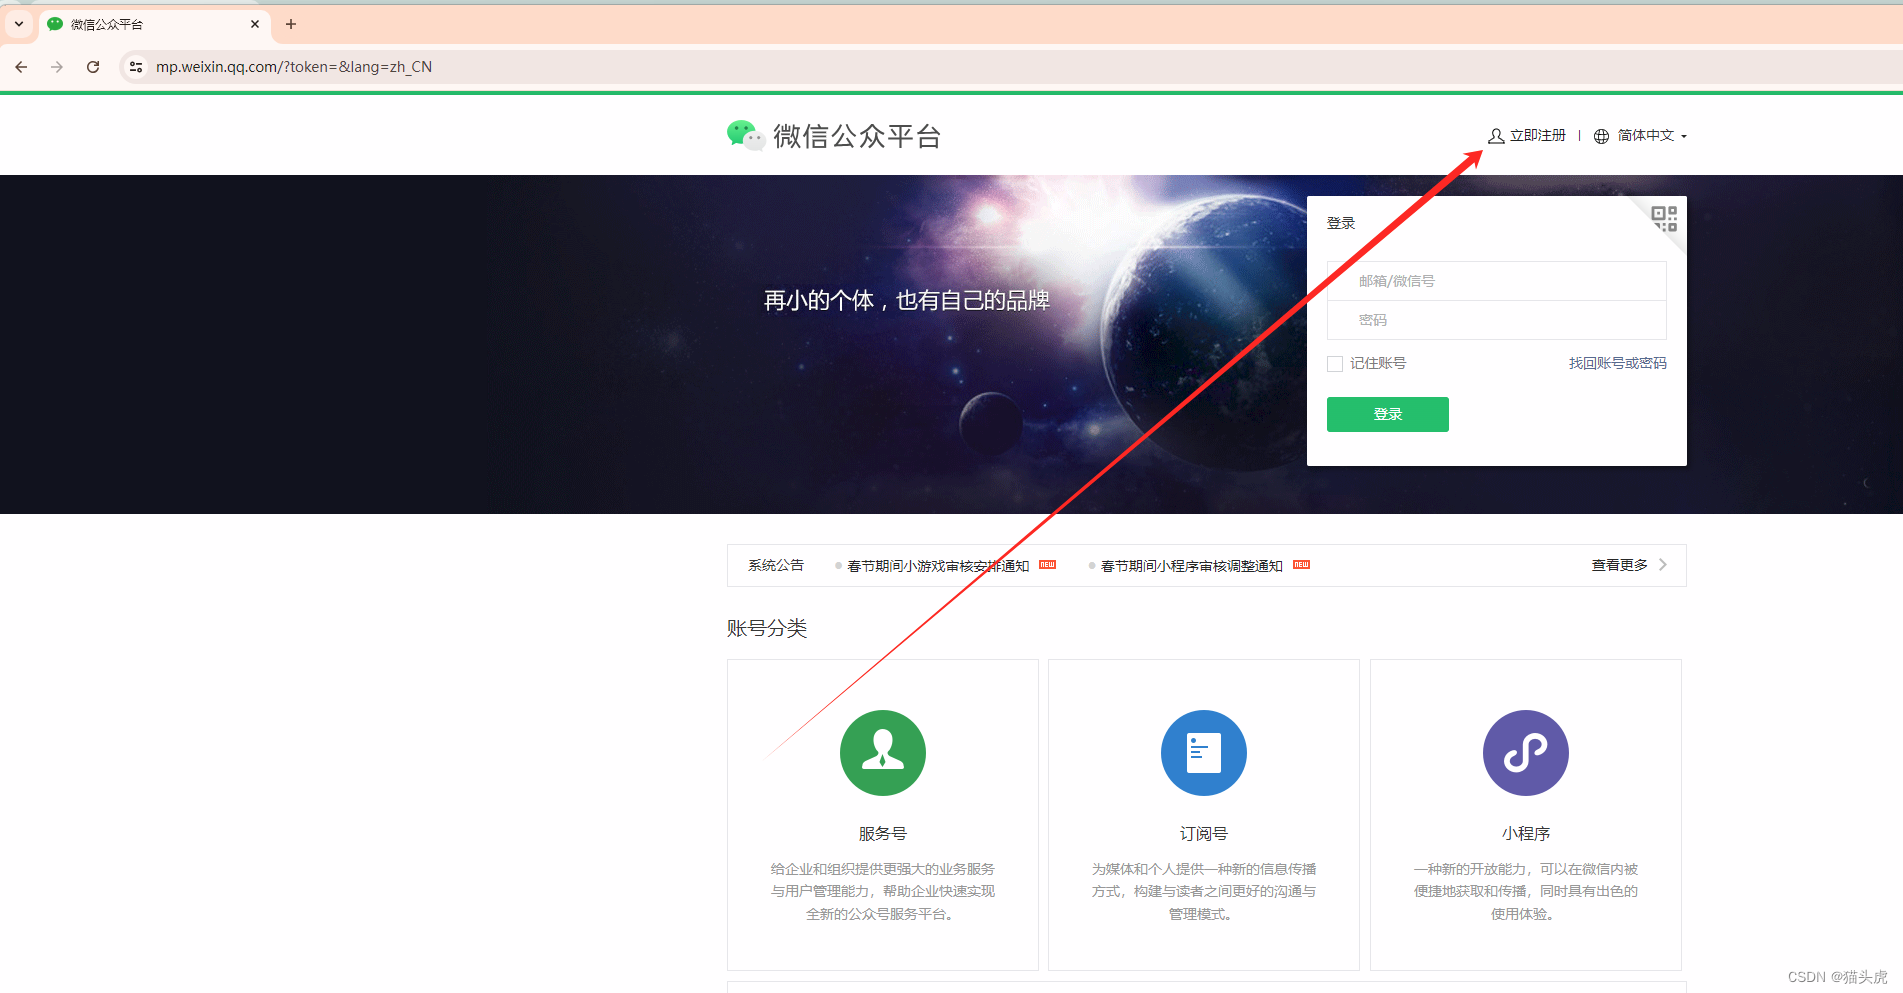Click the red new badge after 小程序审核 notice
This screenshot has width=1903, height=993.
(x=1302, y=565)
